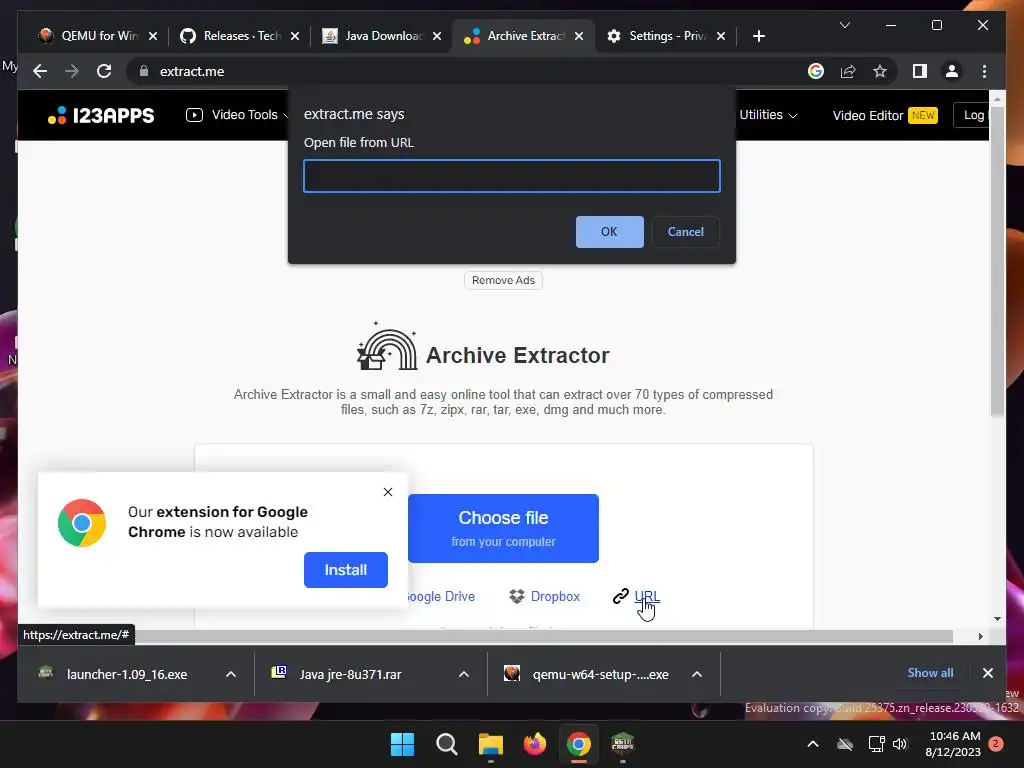Screen dimensions: 1024x768
Task: Click Show all downloads
Action: click(x=930, y=673)
